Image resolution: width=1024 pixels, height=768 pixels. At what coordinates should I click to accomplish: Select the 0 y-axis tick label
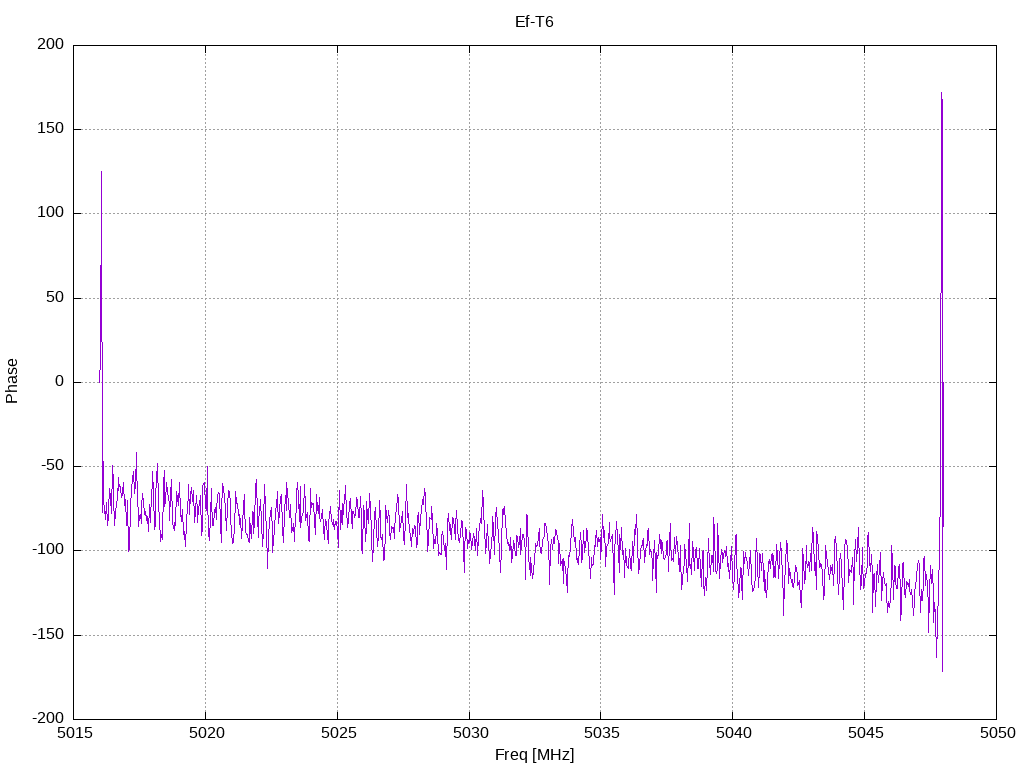[60, 382]
